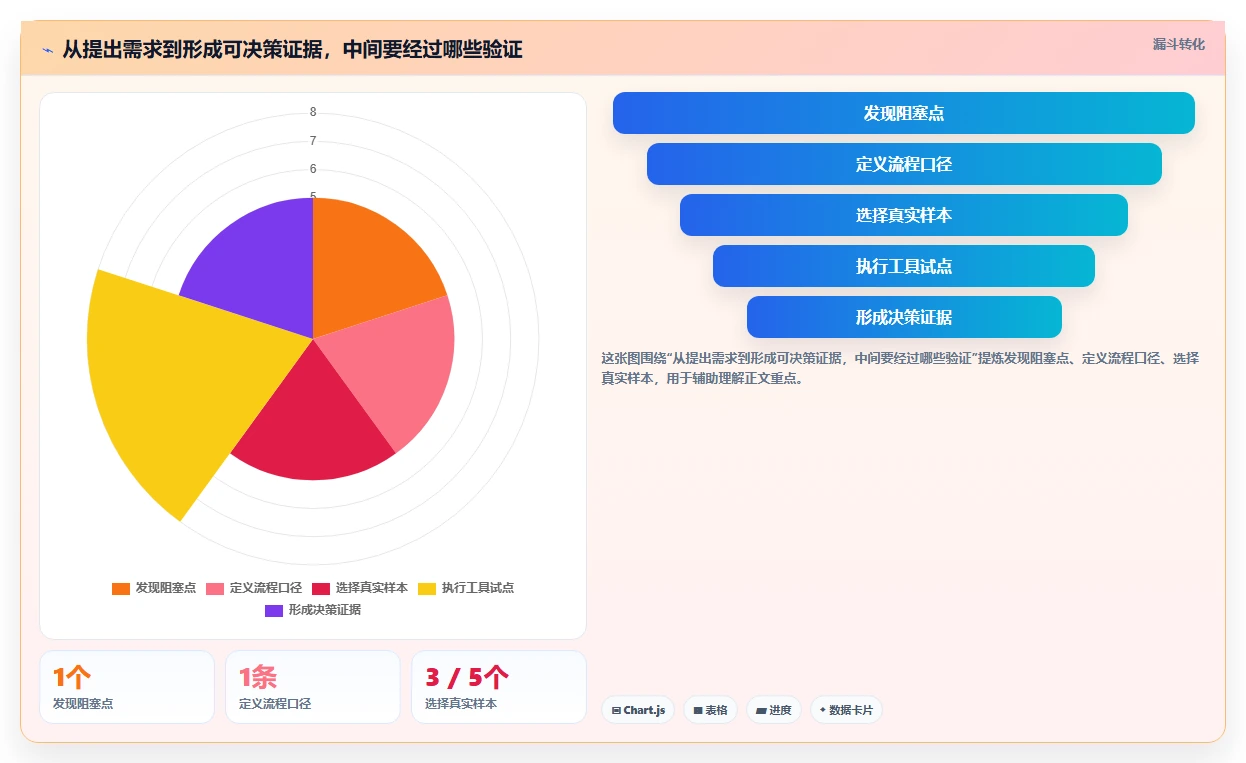
Task: Click the 执行工具试点 funnel bar
Action: point(904,266)
